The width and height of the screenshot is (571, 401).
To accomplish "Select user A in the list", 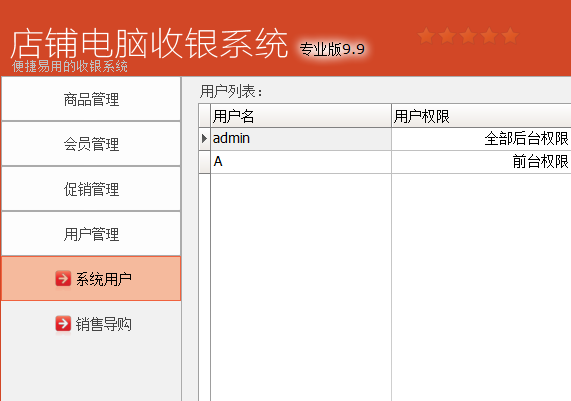I will pyautogui.click(x=385, y=162).
